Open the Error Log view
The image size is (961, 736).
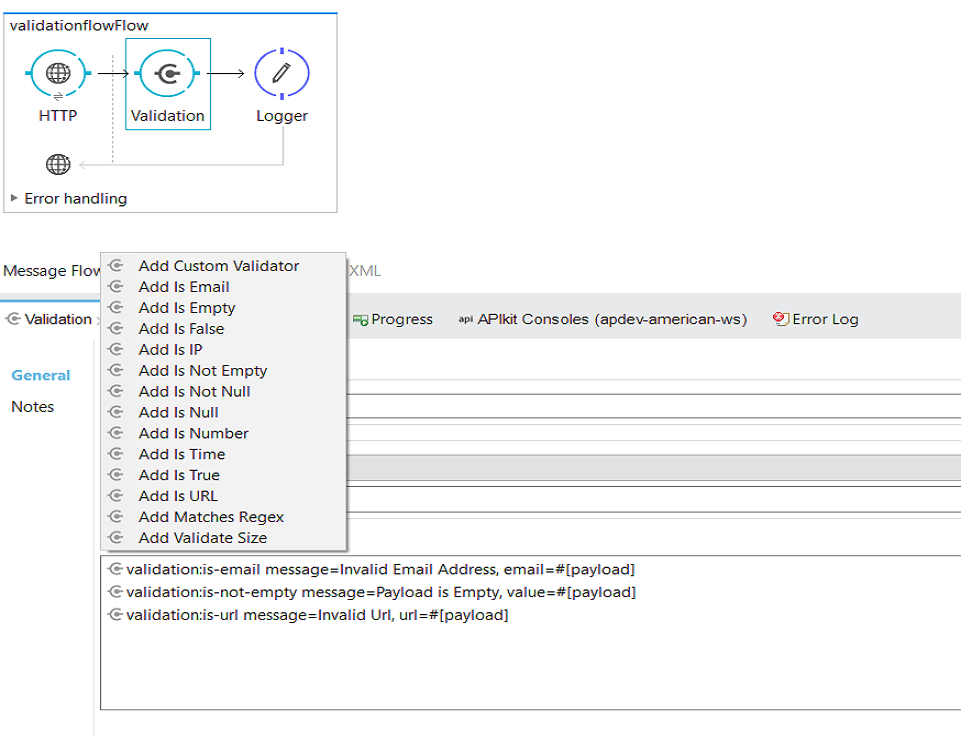[x=824, y=319]
